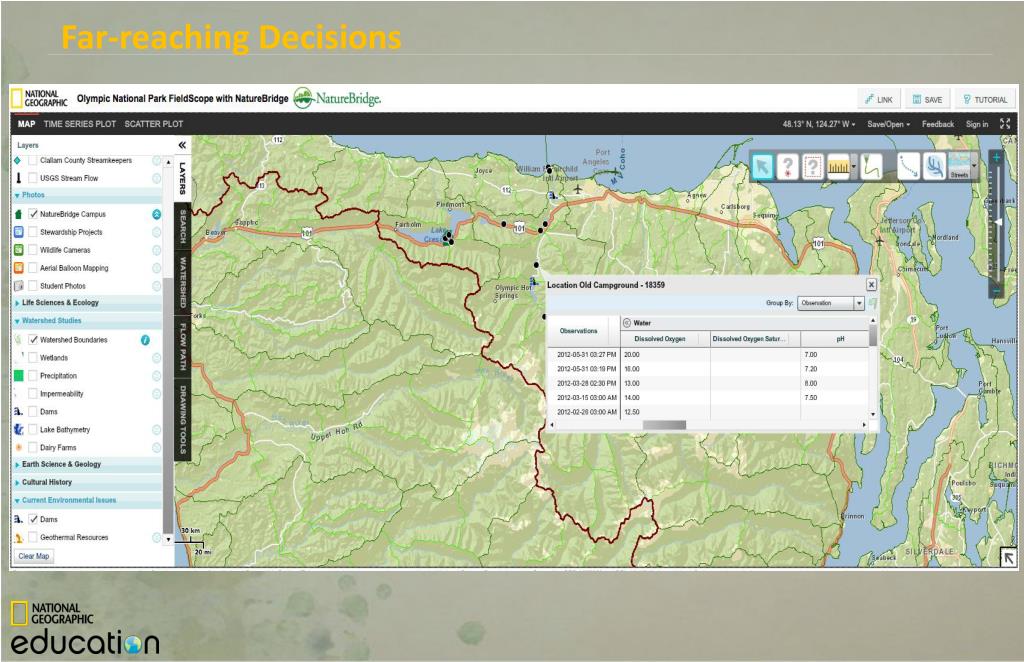Click the LINK button
Viewport: 1024px width, 662px height.
pyautogui.click(x=879, y=99)
